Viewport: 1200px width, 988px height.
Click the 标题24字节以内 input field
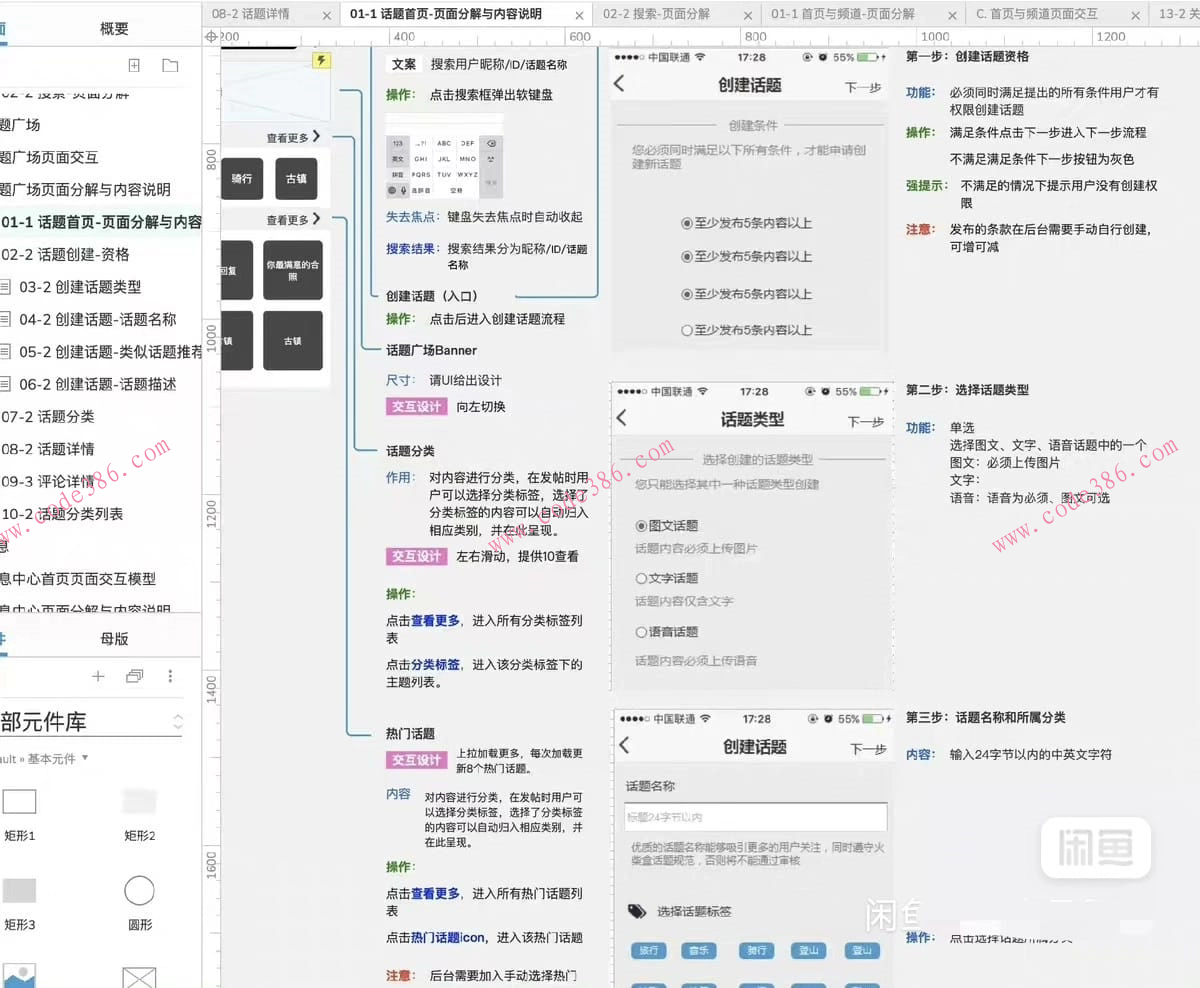[x=755, y=817]
